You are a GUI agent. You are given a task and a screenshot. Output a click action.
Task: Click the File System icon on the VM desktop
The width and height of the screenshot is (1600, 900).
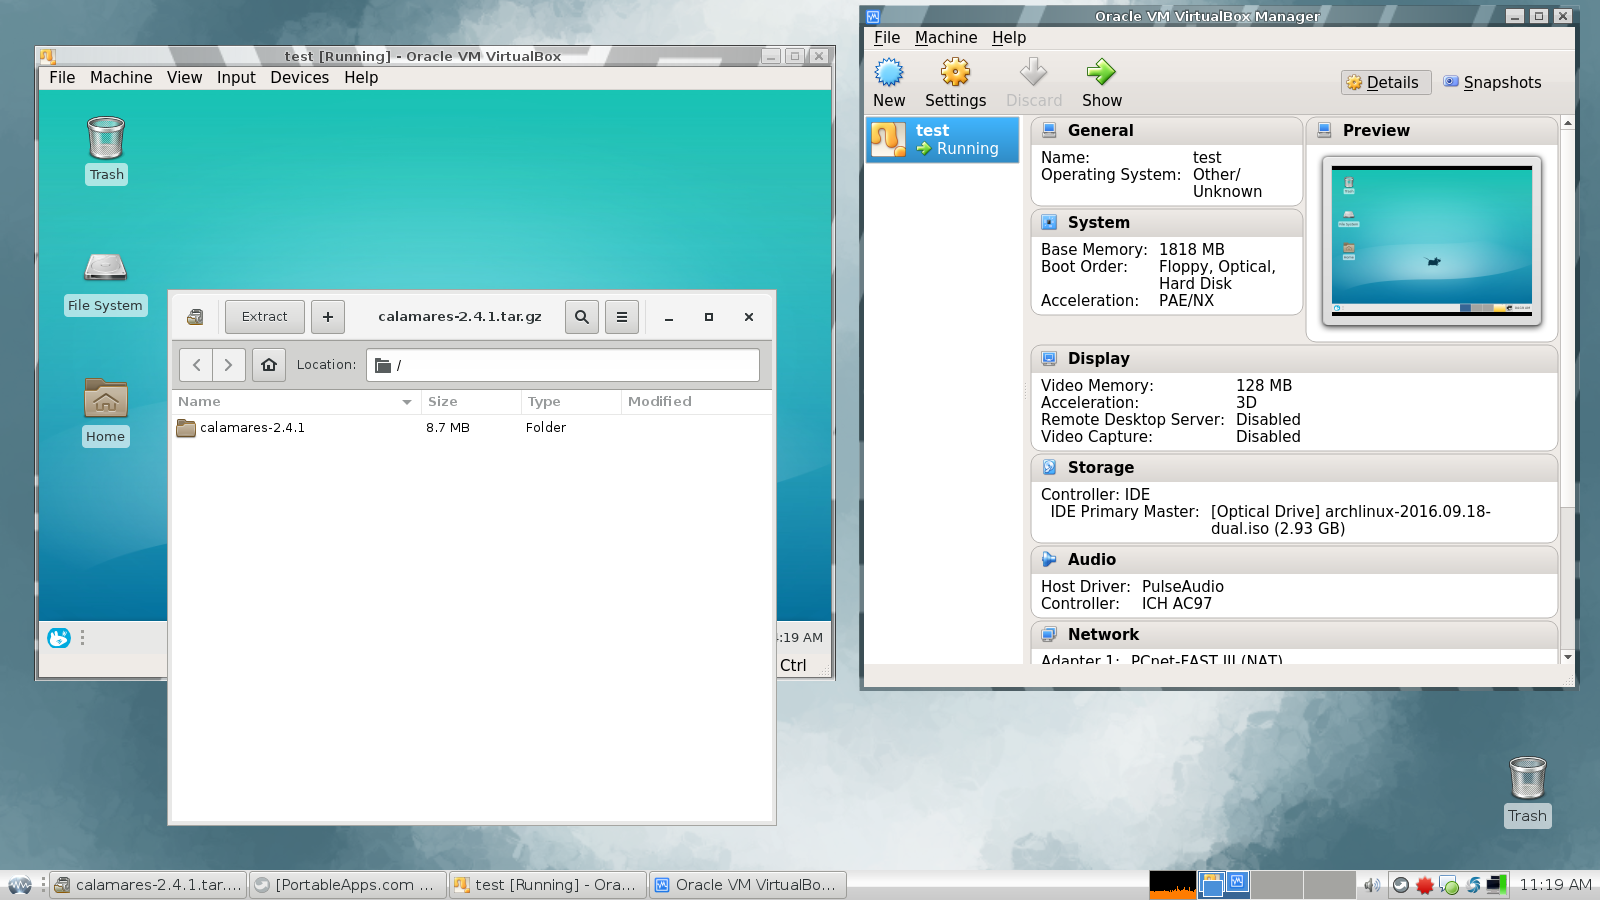coord(106,266)
